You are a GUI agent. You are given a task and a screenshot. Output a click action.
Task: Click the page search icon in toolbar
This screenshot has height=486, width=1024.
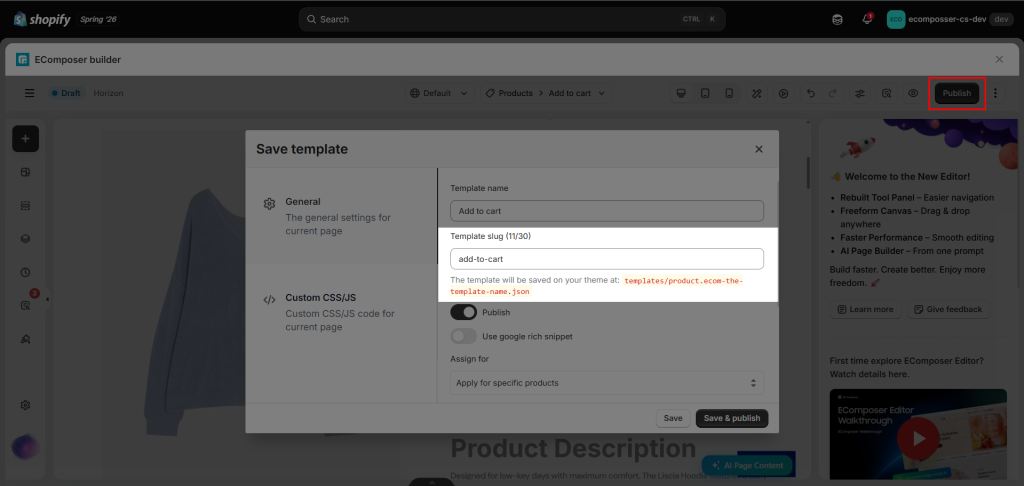(x=886, y=93)
